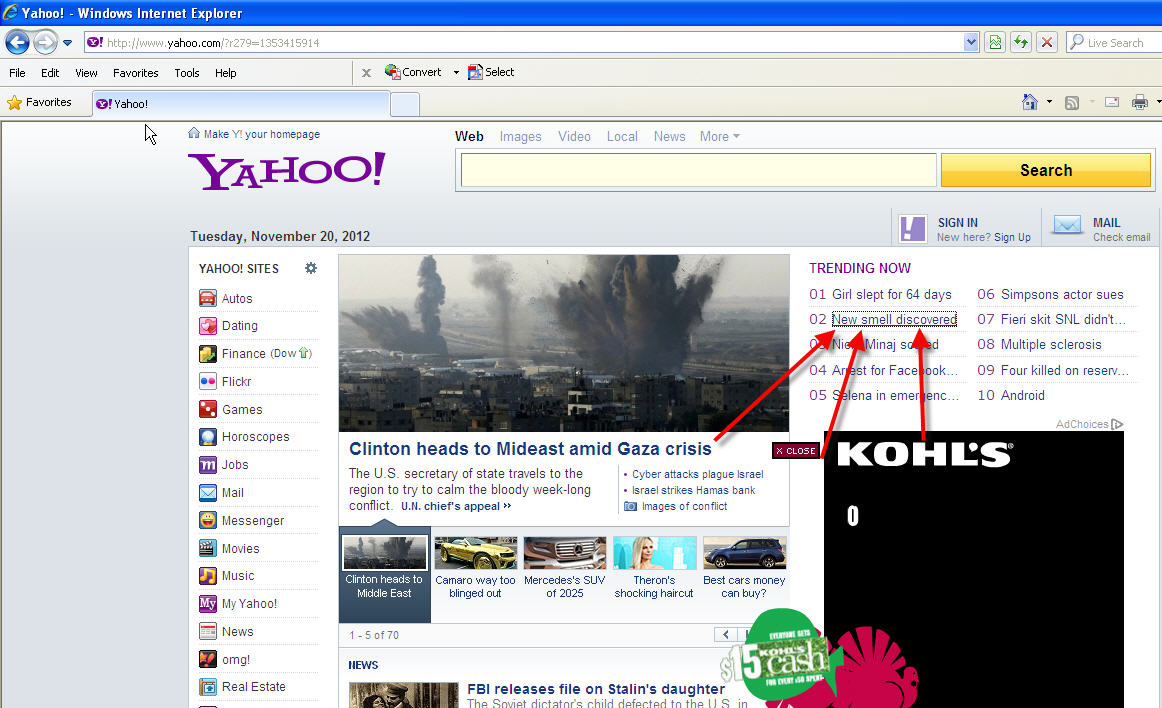
Task: Go forward with the Forward arrow button
Action: (x=45, y=42)
